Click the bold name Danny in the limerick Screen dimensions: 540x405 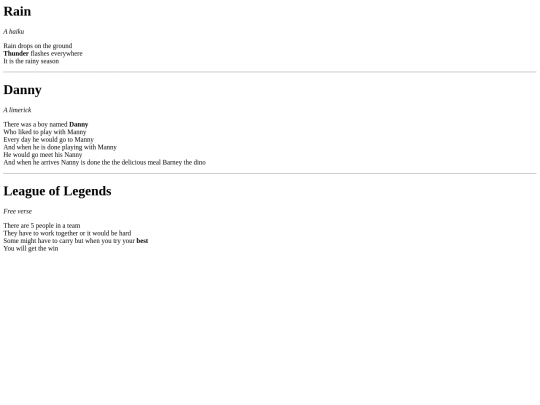click(x=79, y=124)
